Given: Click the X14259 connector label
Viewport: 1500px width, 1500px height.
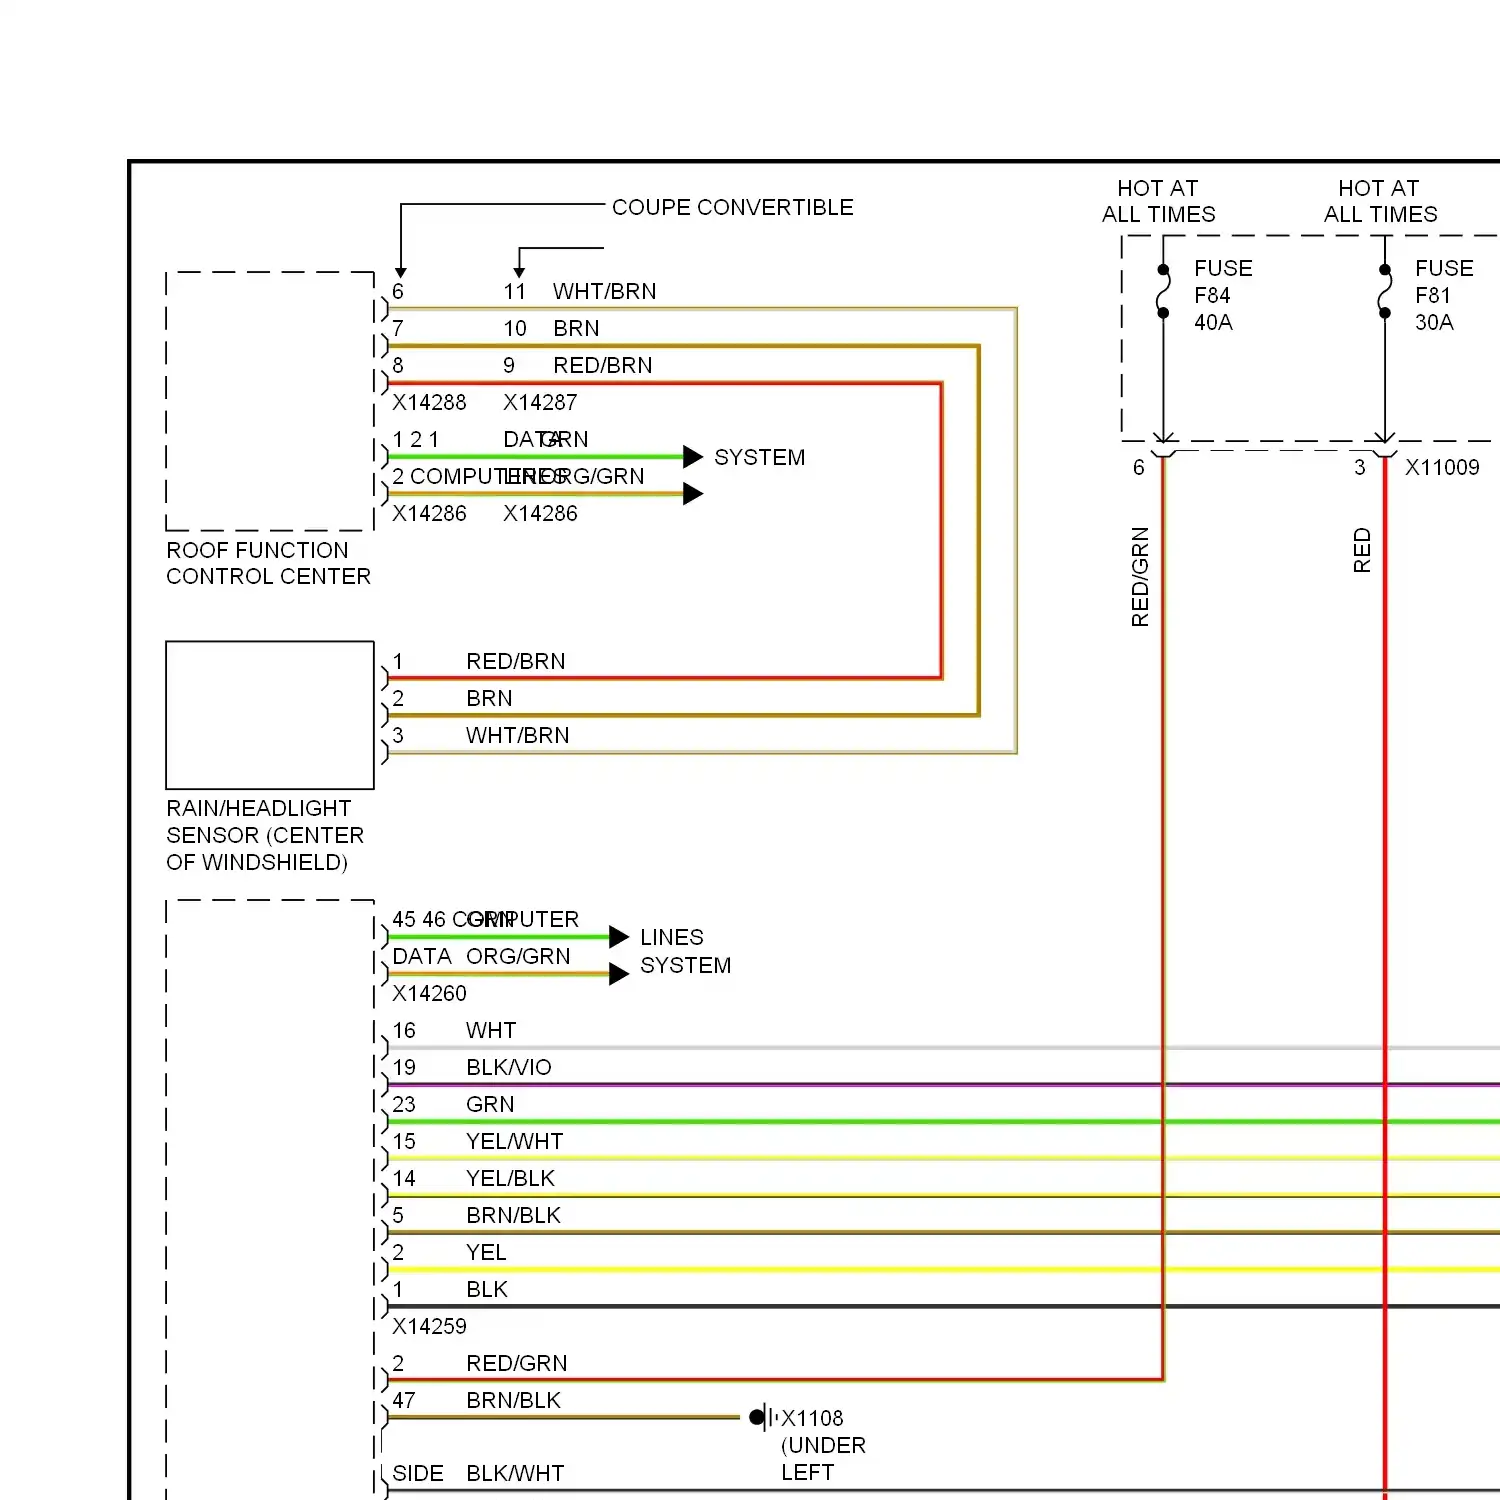Looking at the screenshot, I should click(429, 1326).
